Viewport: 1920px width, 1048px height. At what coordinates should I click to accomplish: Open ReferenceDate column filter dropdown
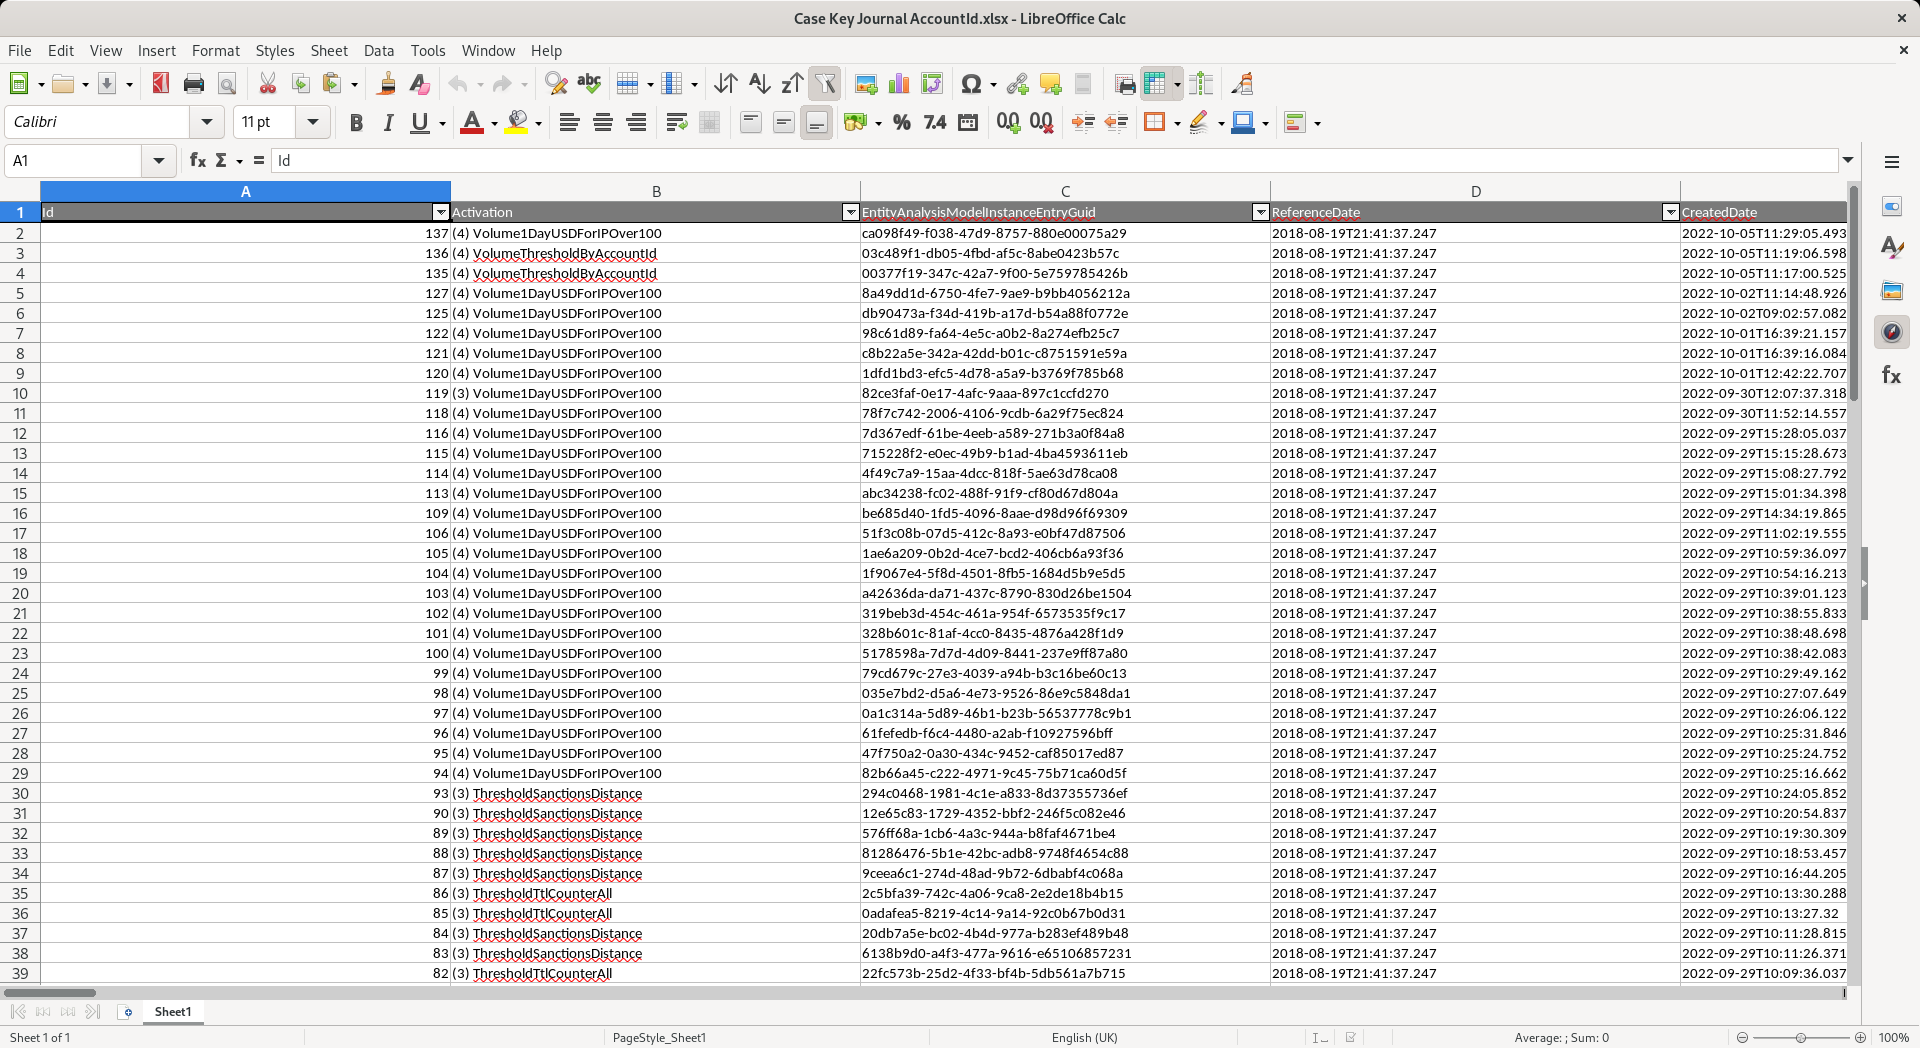point(1671,212)
